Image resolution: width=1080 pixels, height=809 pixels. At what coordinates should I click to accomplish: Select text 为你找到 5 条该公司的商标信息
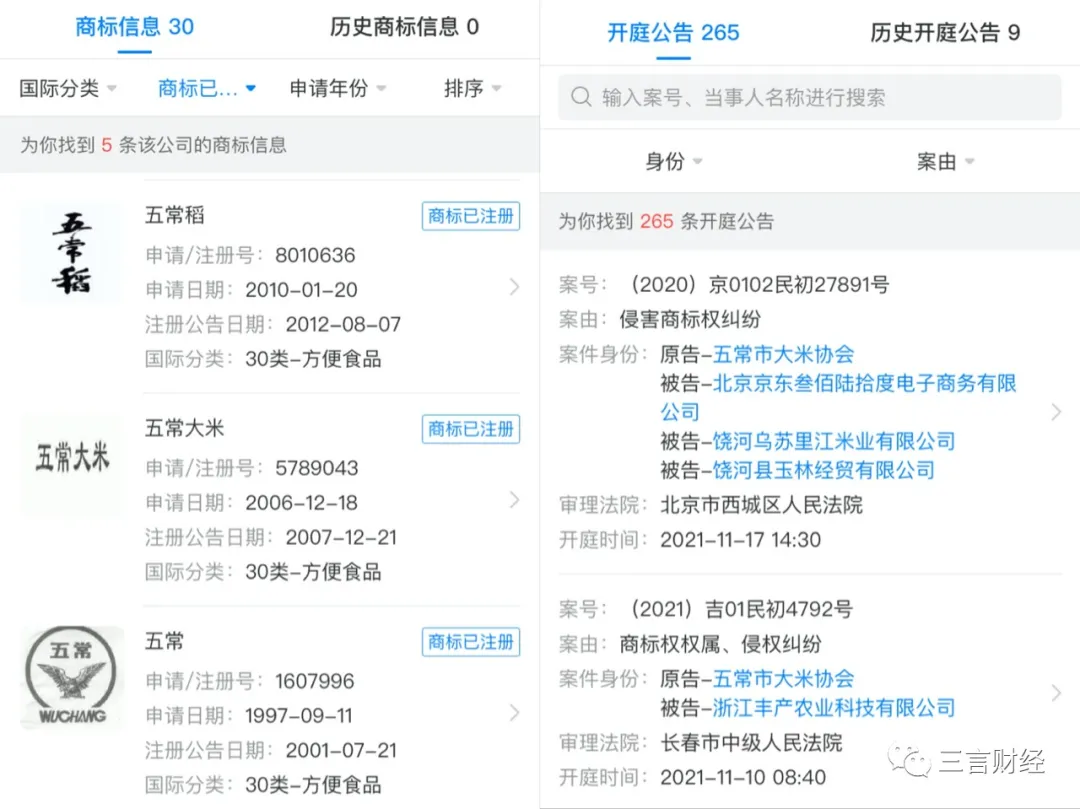click(x=153, y=145)
